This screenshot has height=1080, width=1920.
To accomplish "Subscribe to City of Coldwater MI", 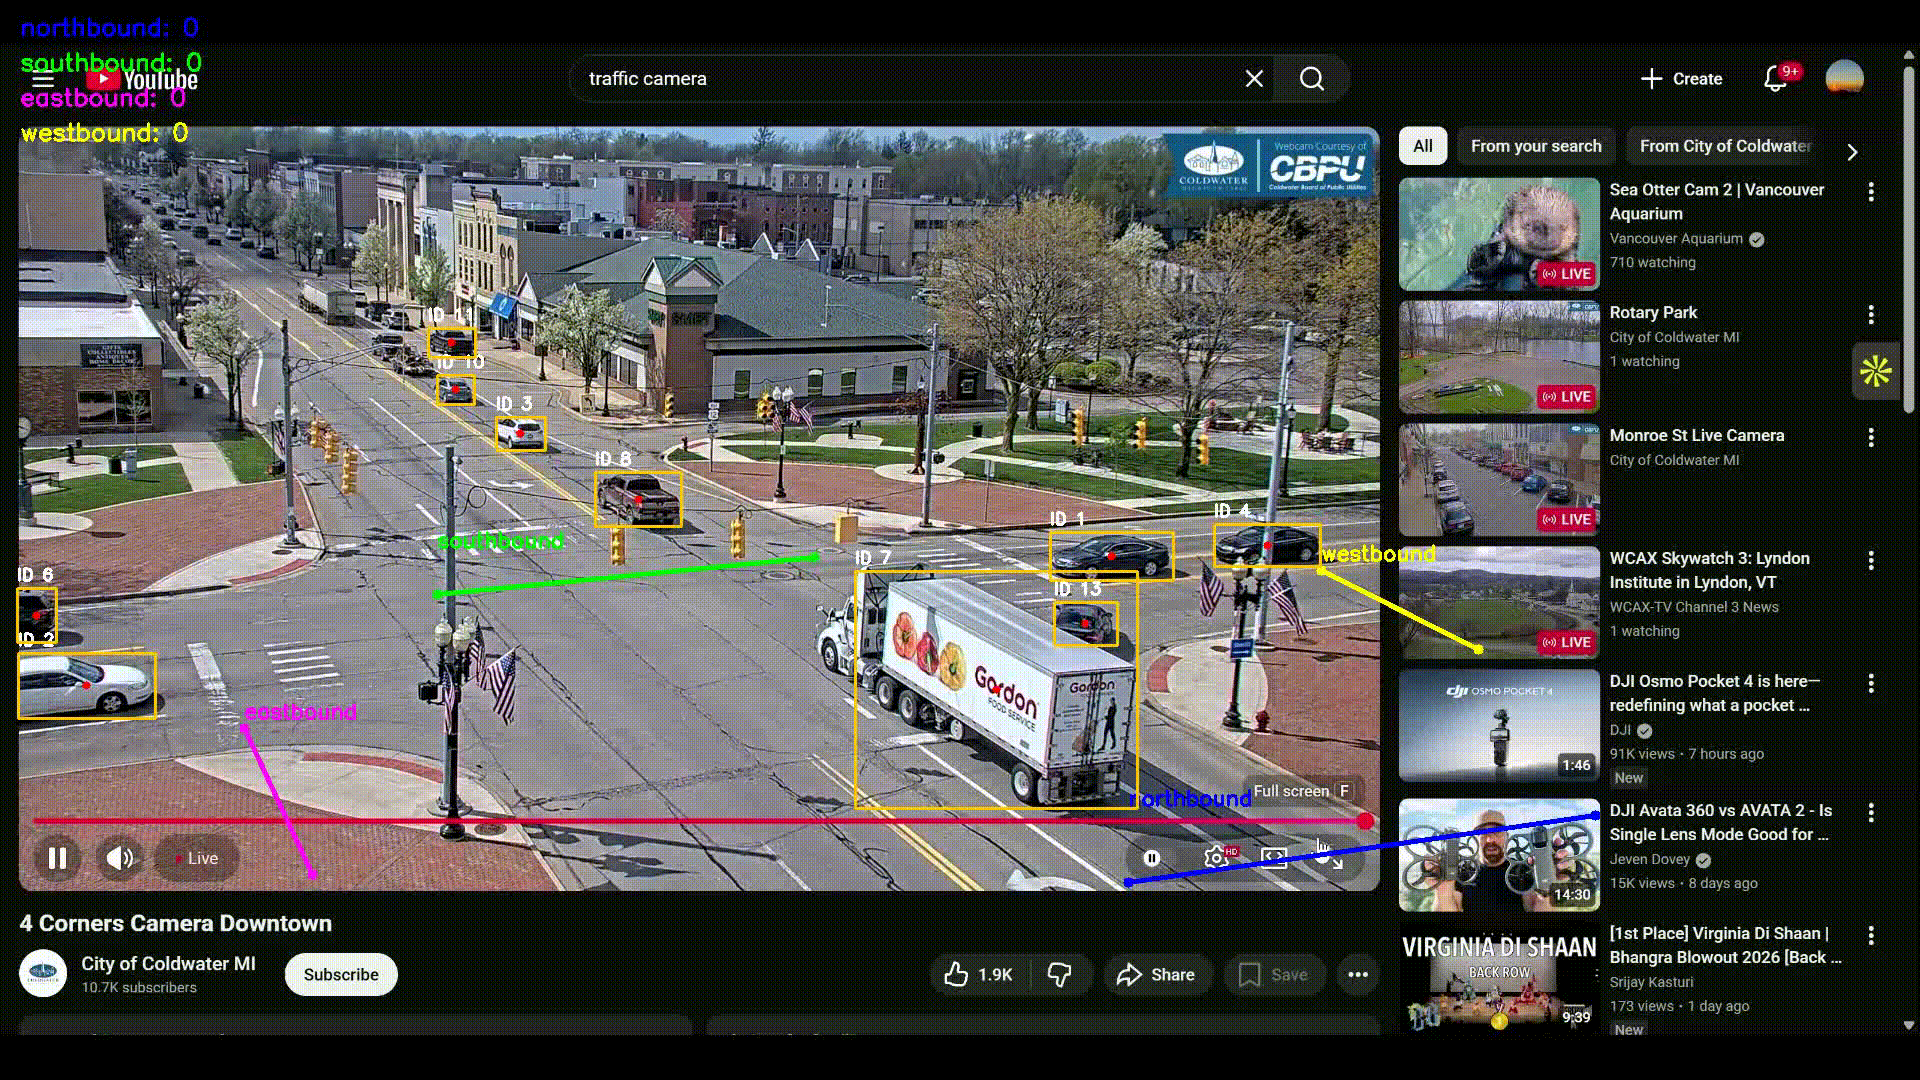I will click(340, 974).
